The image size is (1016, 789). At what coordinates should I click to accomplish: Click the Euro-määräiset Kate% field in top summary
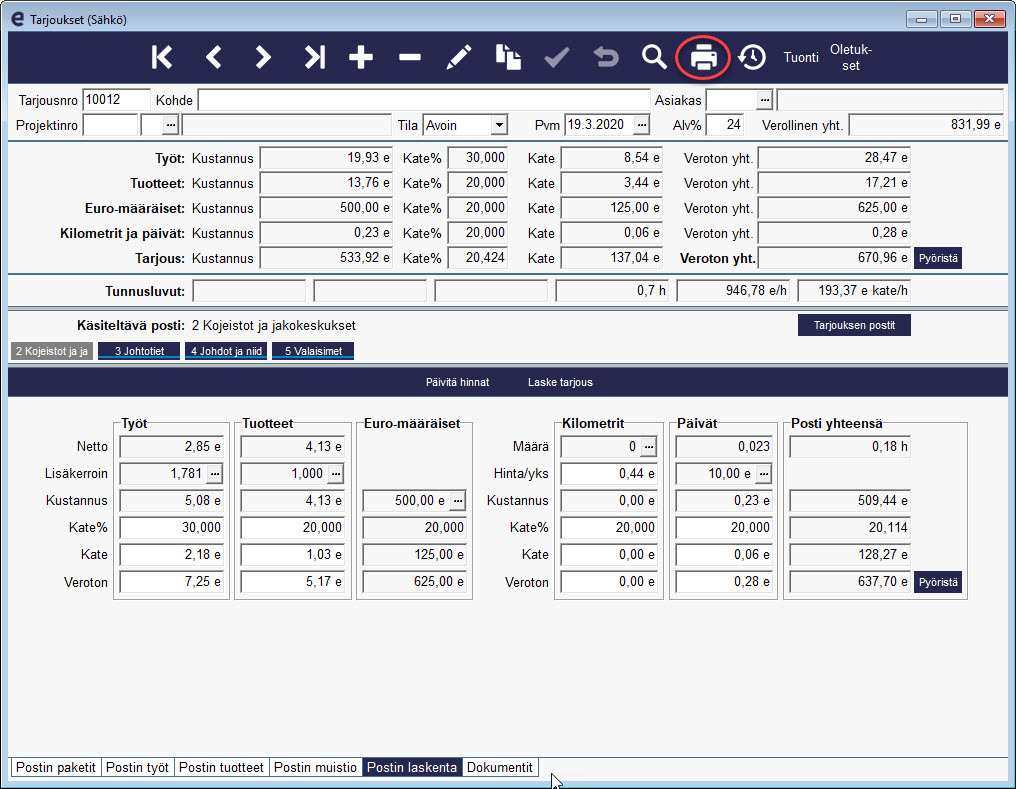(x=478, y=208)
